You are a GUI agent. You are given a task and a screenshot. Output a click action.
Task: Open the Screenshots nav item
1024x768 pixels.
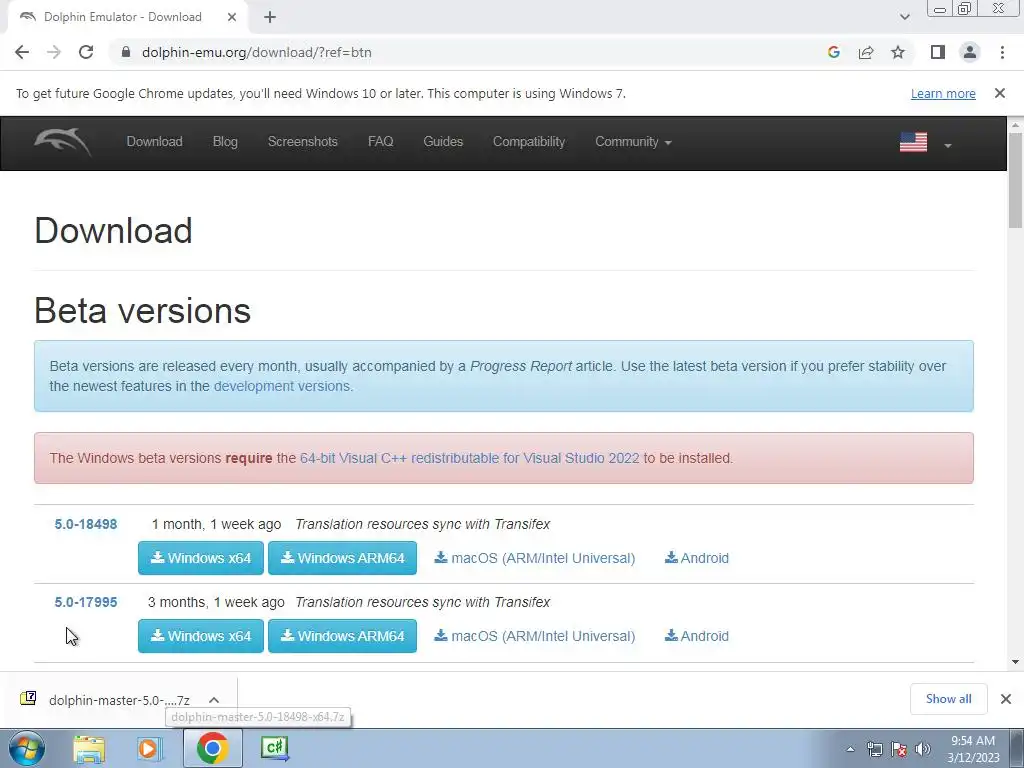point(302,142)
